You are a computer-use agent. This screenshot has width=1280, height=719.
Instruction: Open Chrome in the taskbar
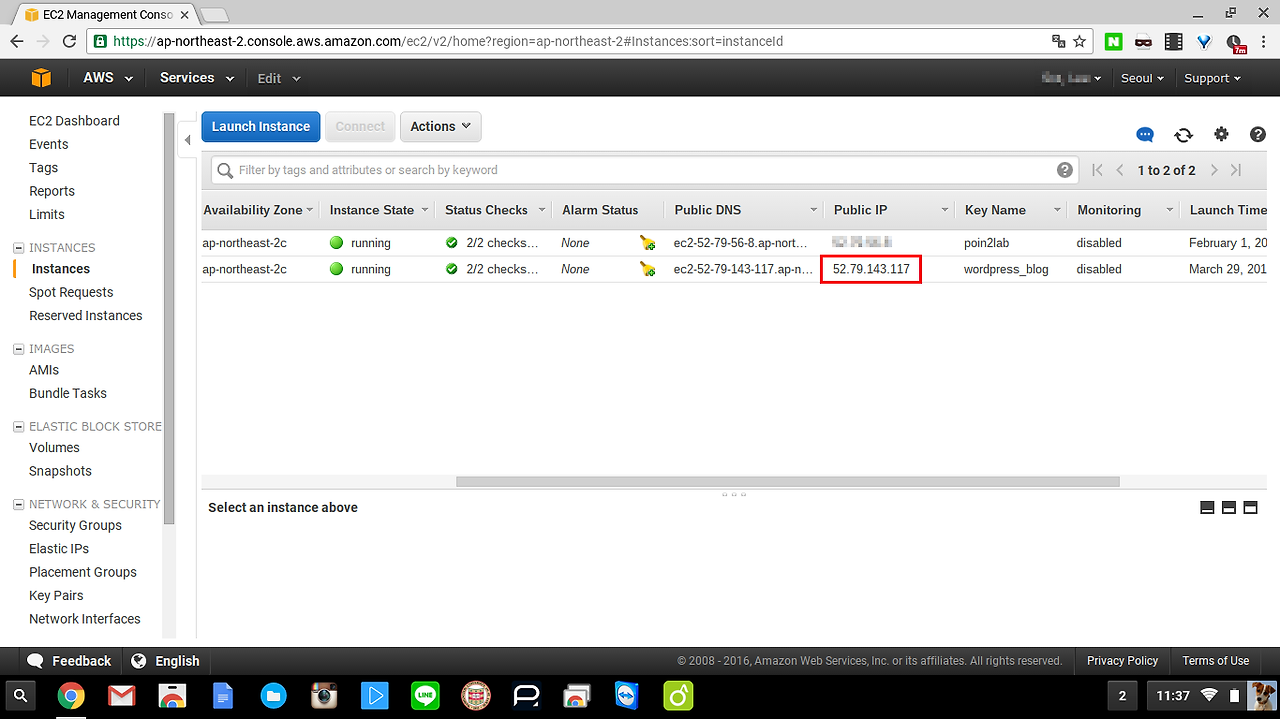(71, 696)
